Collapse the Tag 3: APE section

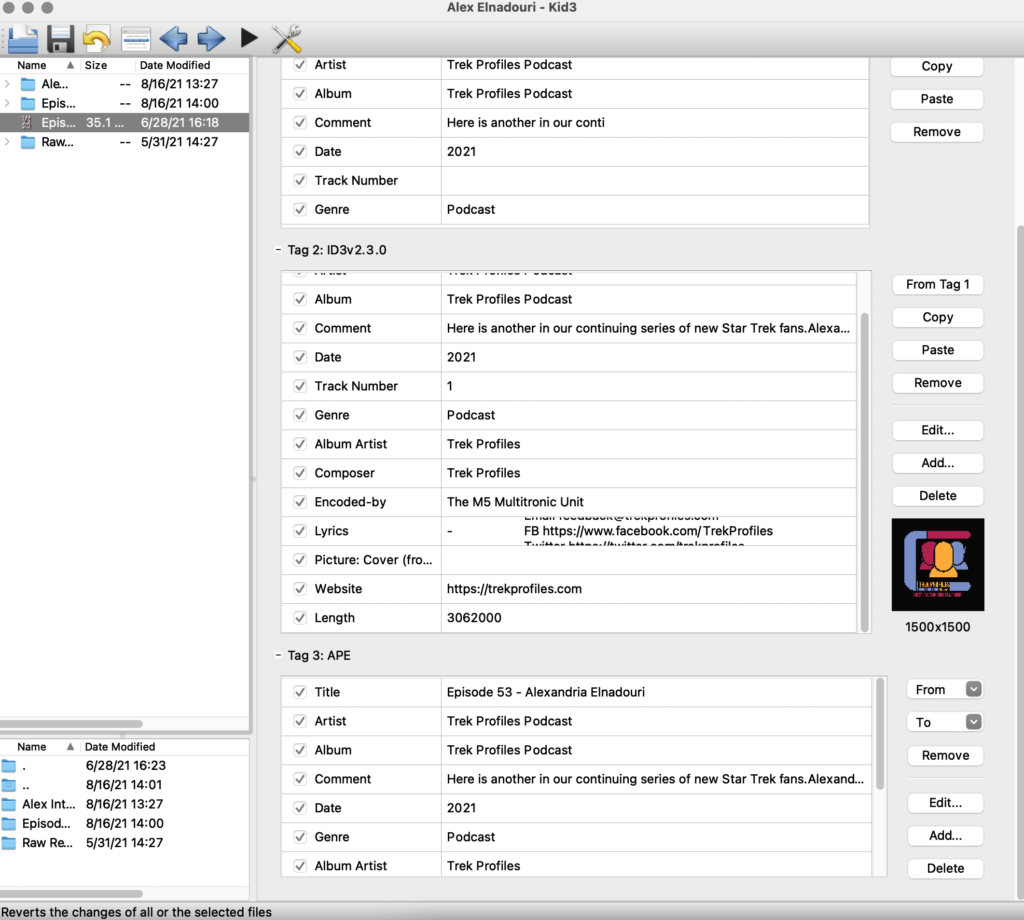pos(278,656)
